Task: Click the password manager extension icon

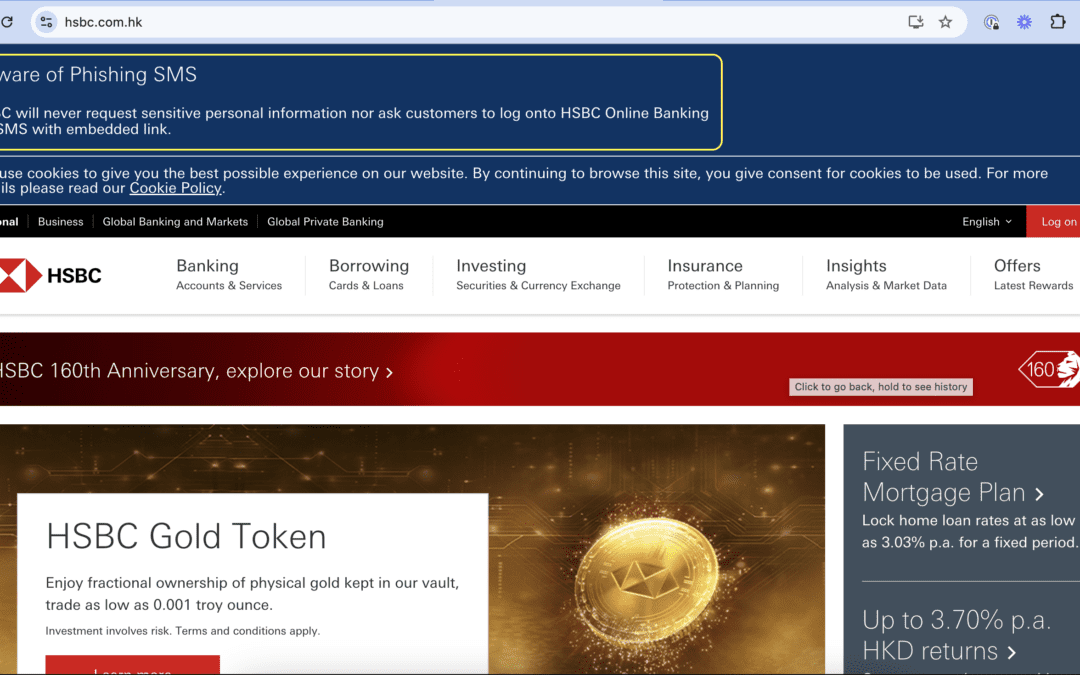Action: point(991,22)
